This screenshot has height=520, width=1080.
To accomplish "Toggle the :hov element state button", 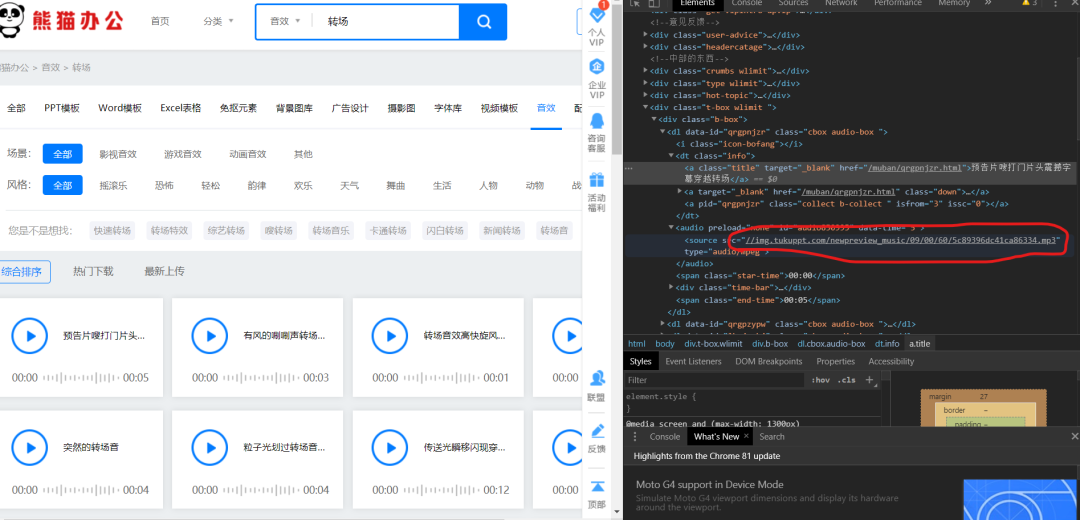I will pyautogui.click(x=821, y=380).
